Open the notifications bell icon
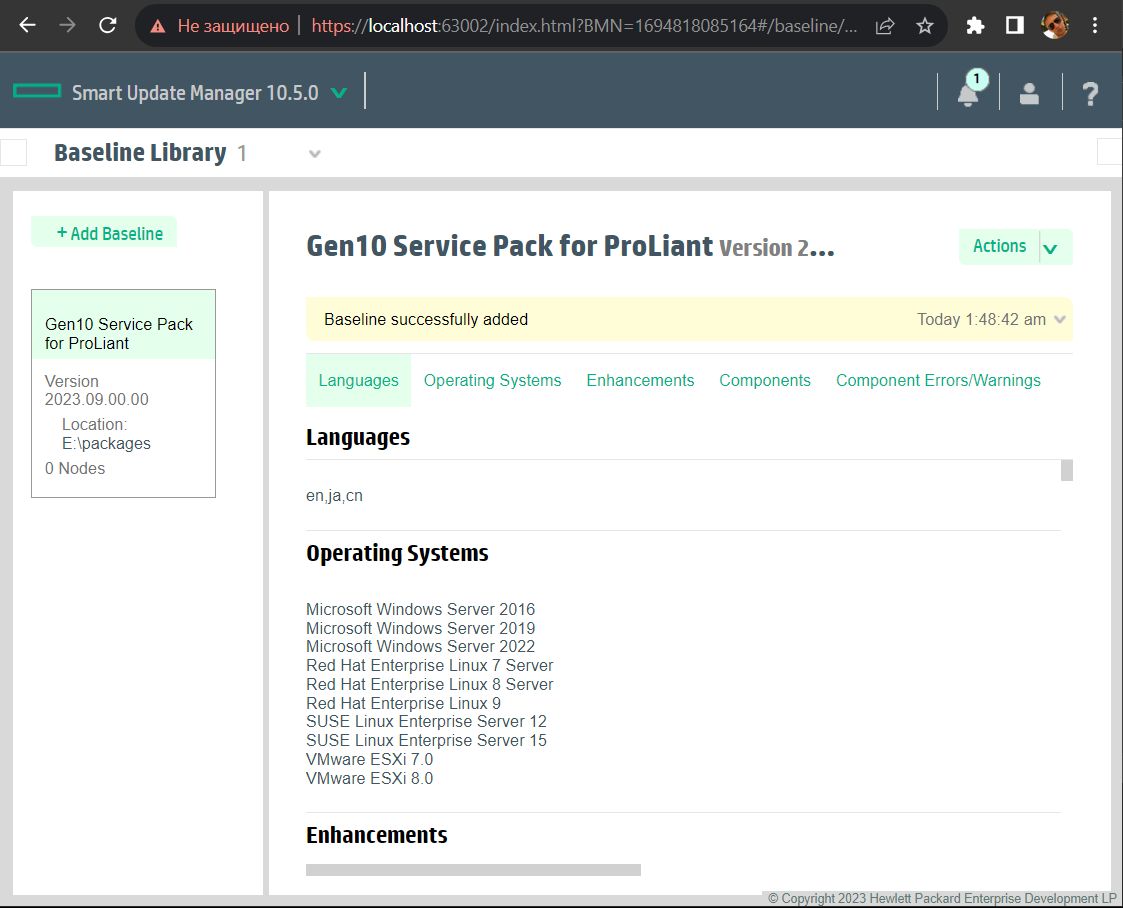 point(968,93)
